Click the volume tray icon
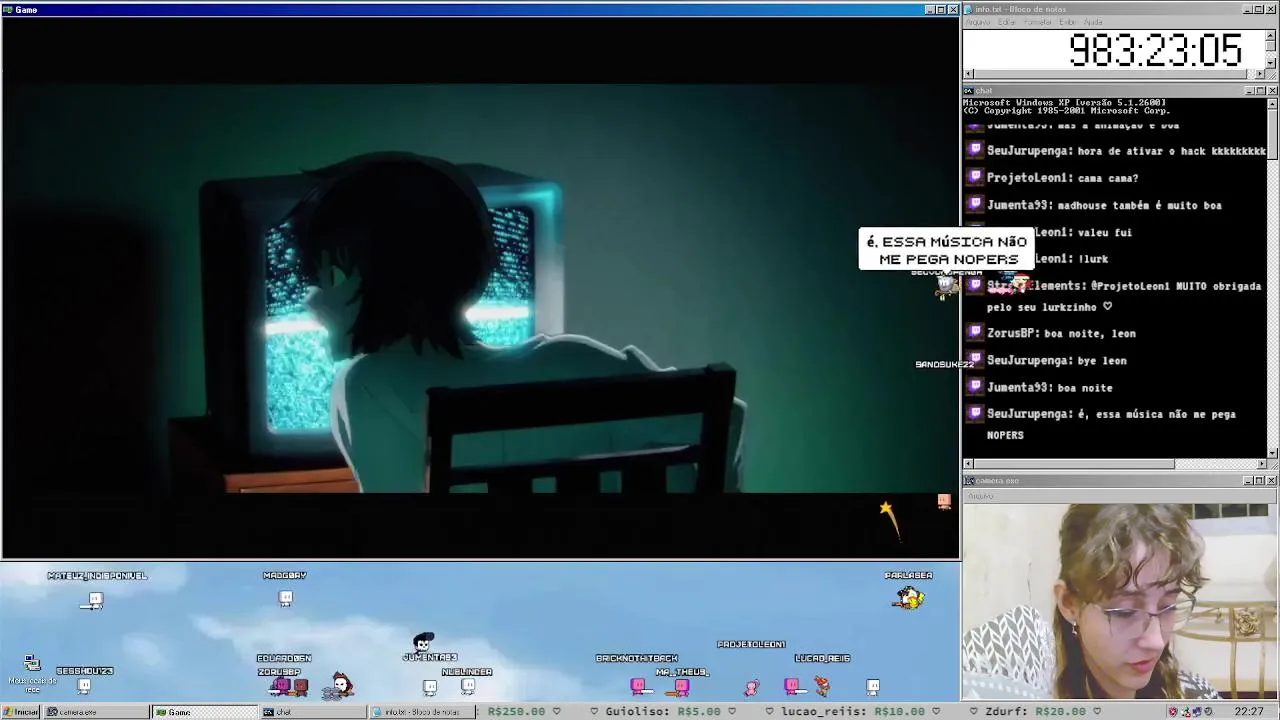 click(1209, 712)
